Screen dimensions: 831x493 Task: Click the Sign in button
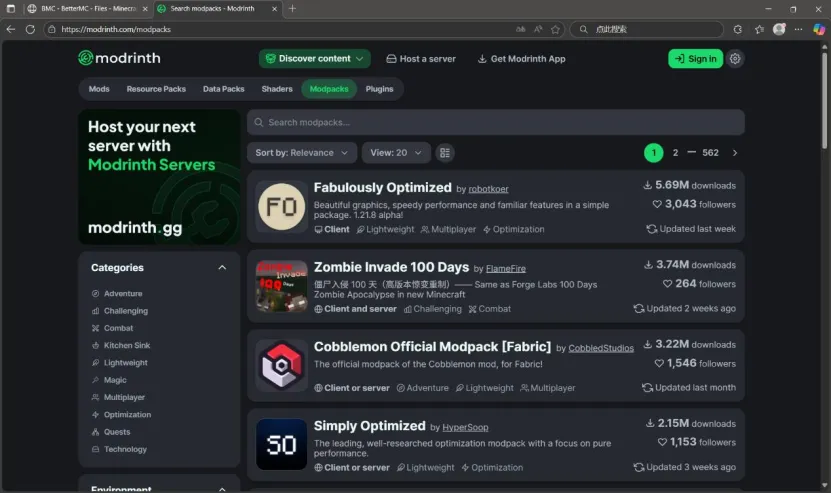click(x=695, y=59)
